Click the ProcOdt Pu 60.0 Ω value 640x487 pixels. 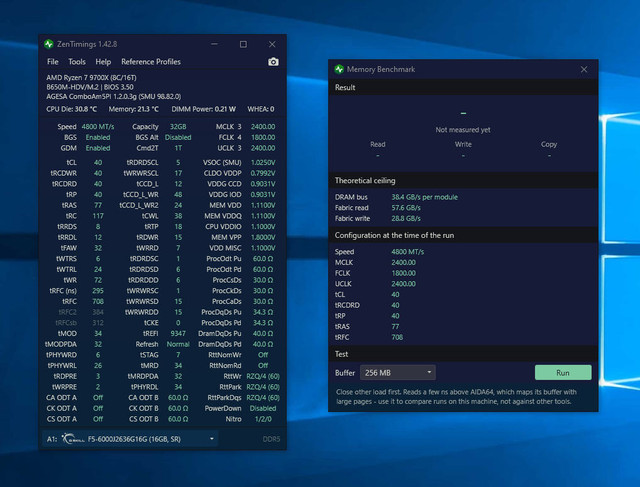263,259
